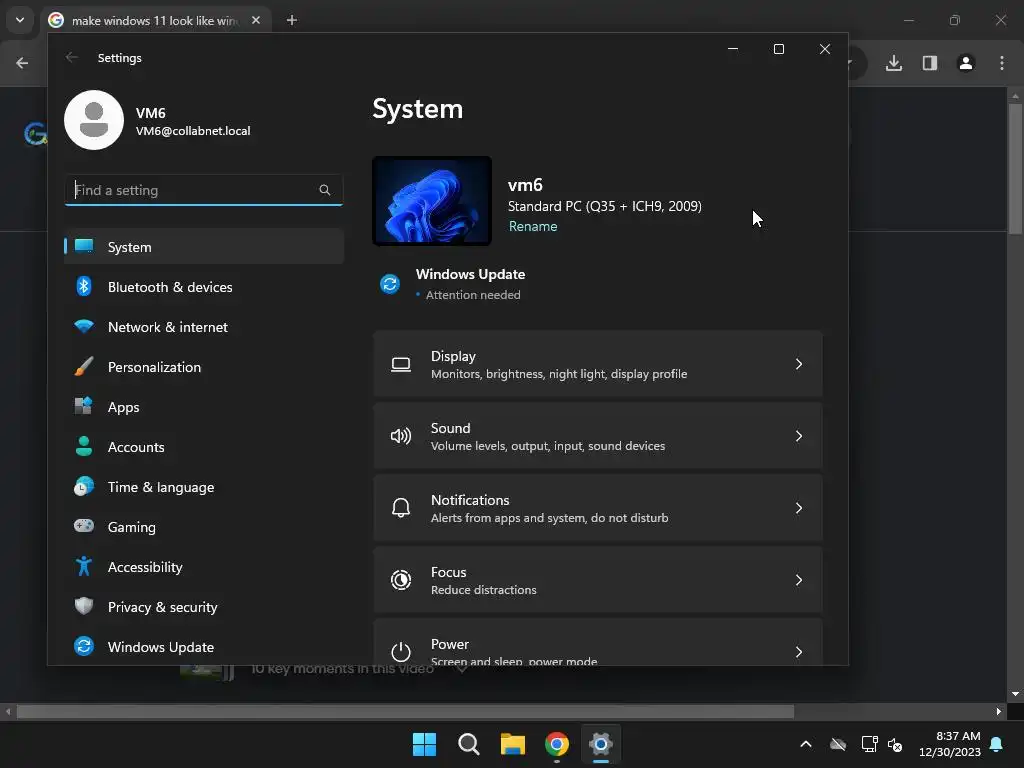
Task: Open Privacy & security label in sidebar
Action: (163, 607)
